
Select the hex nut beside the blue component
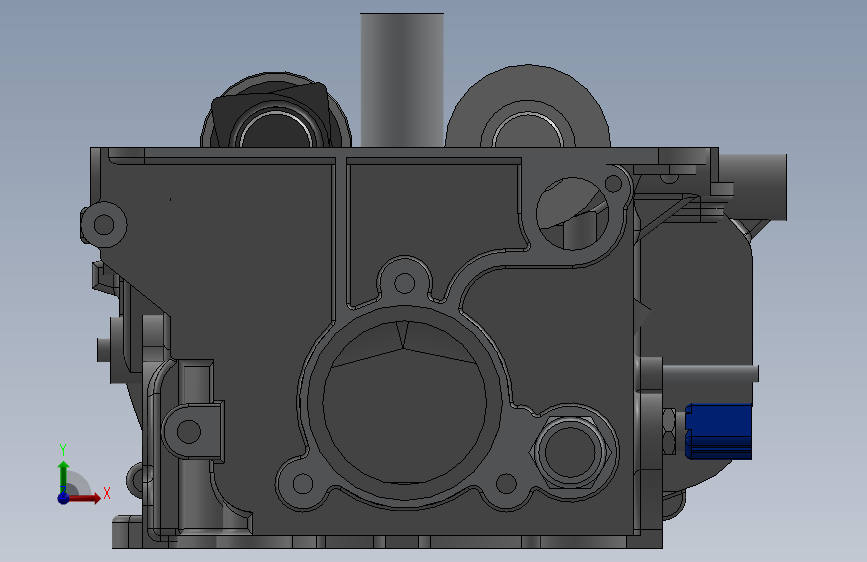668,431
